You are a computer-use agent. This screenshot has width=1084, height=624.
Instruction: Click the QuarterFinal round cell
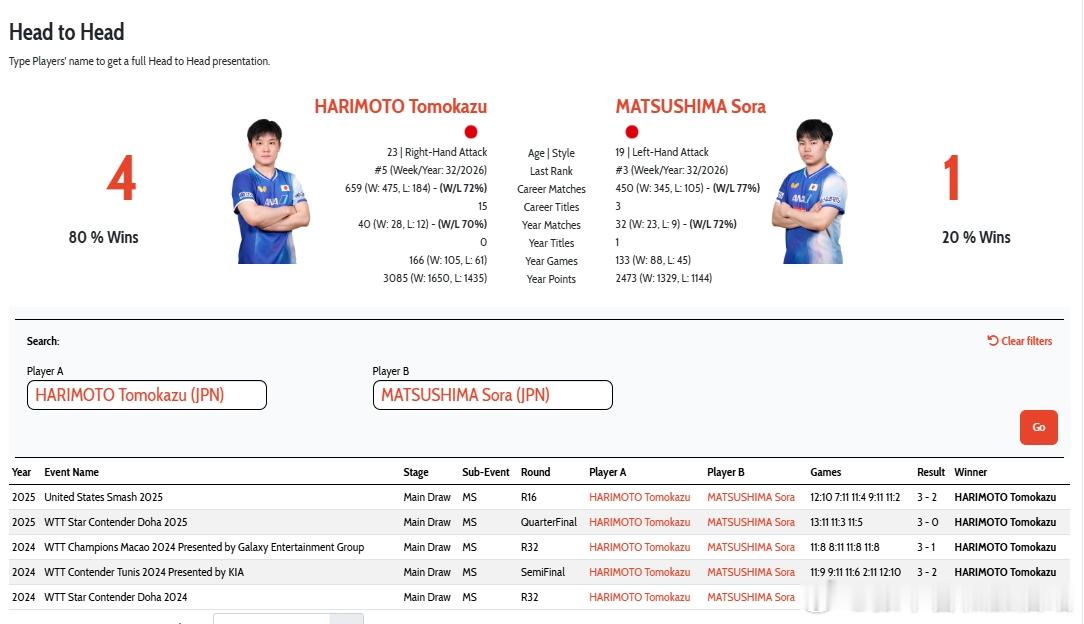tap(548, 522)
